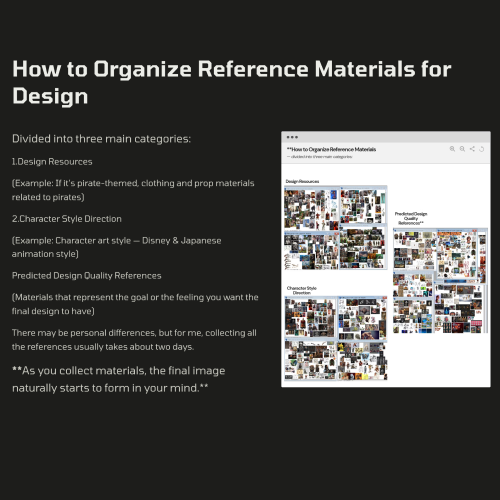The image size is (500, 500).
Task: Click the three dots window menu
Action: [292, 137]
